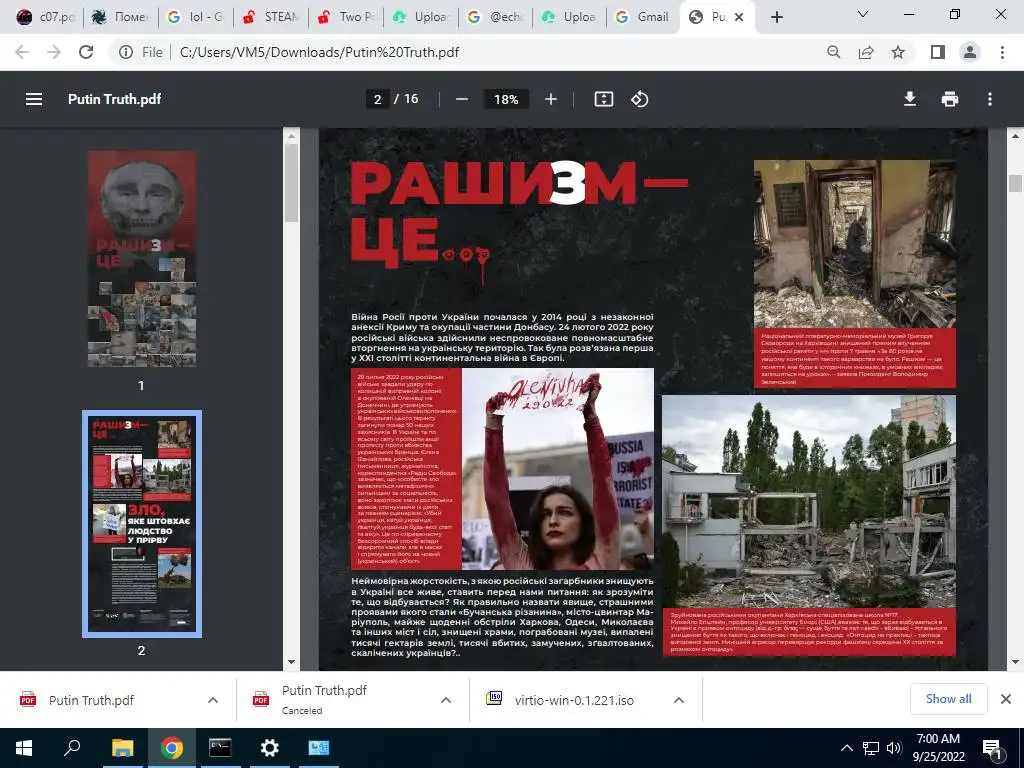Open Windows Start menu
Screen dimensions: 1024x768
(24, 748)
